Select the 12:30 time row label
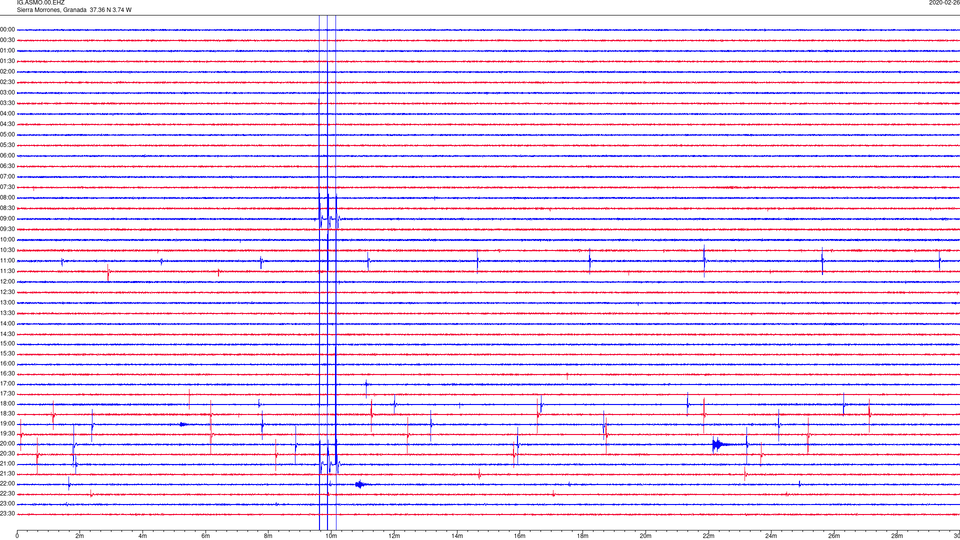Screen dimensions: 960x540 click(x=7, y=292)
